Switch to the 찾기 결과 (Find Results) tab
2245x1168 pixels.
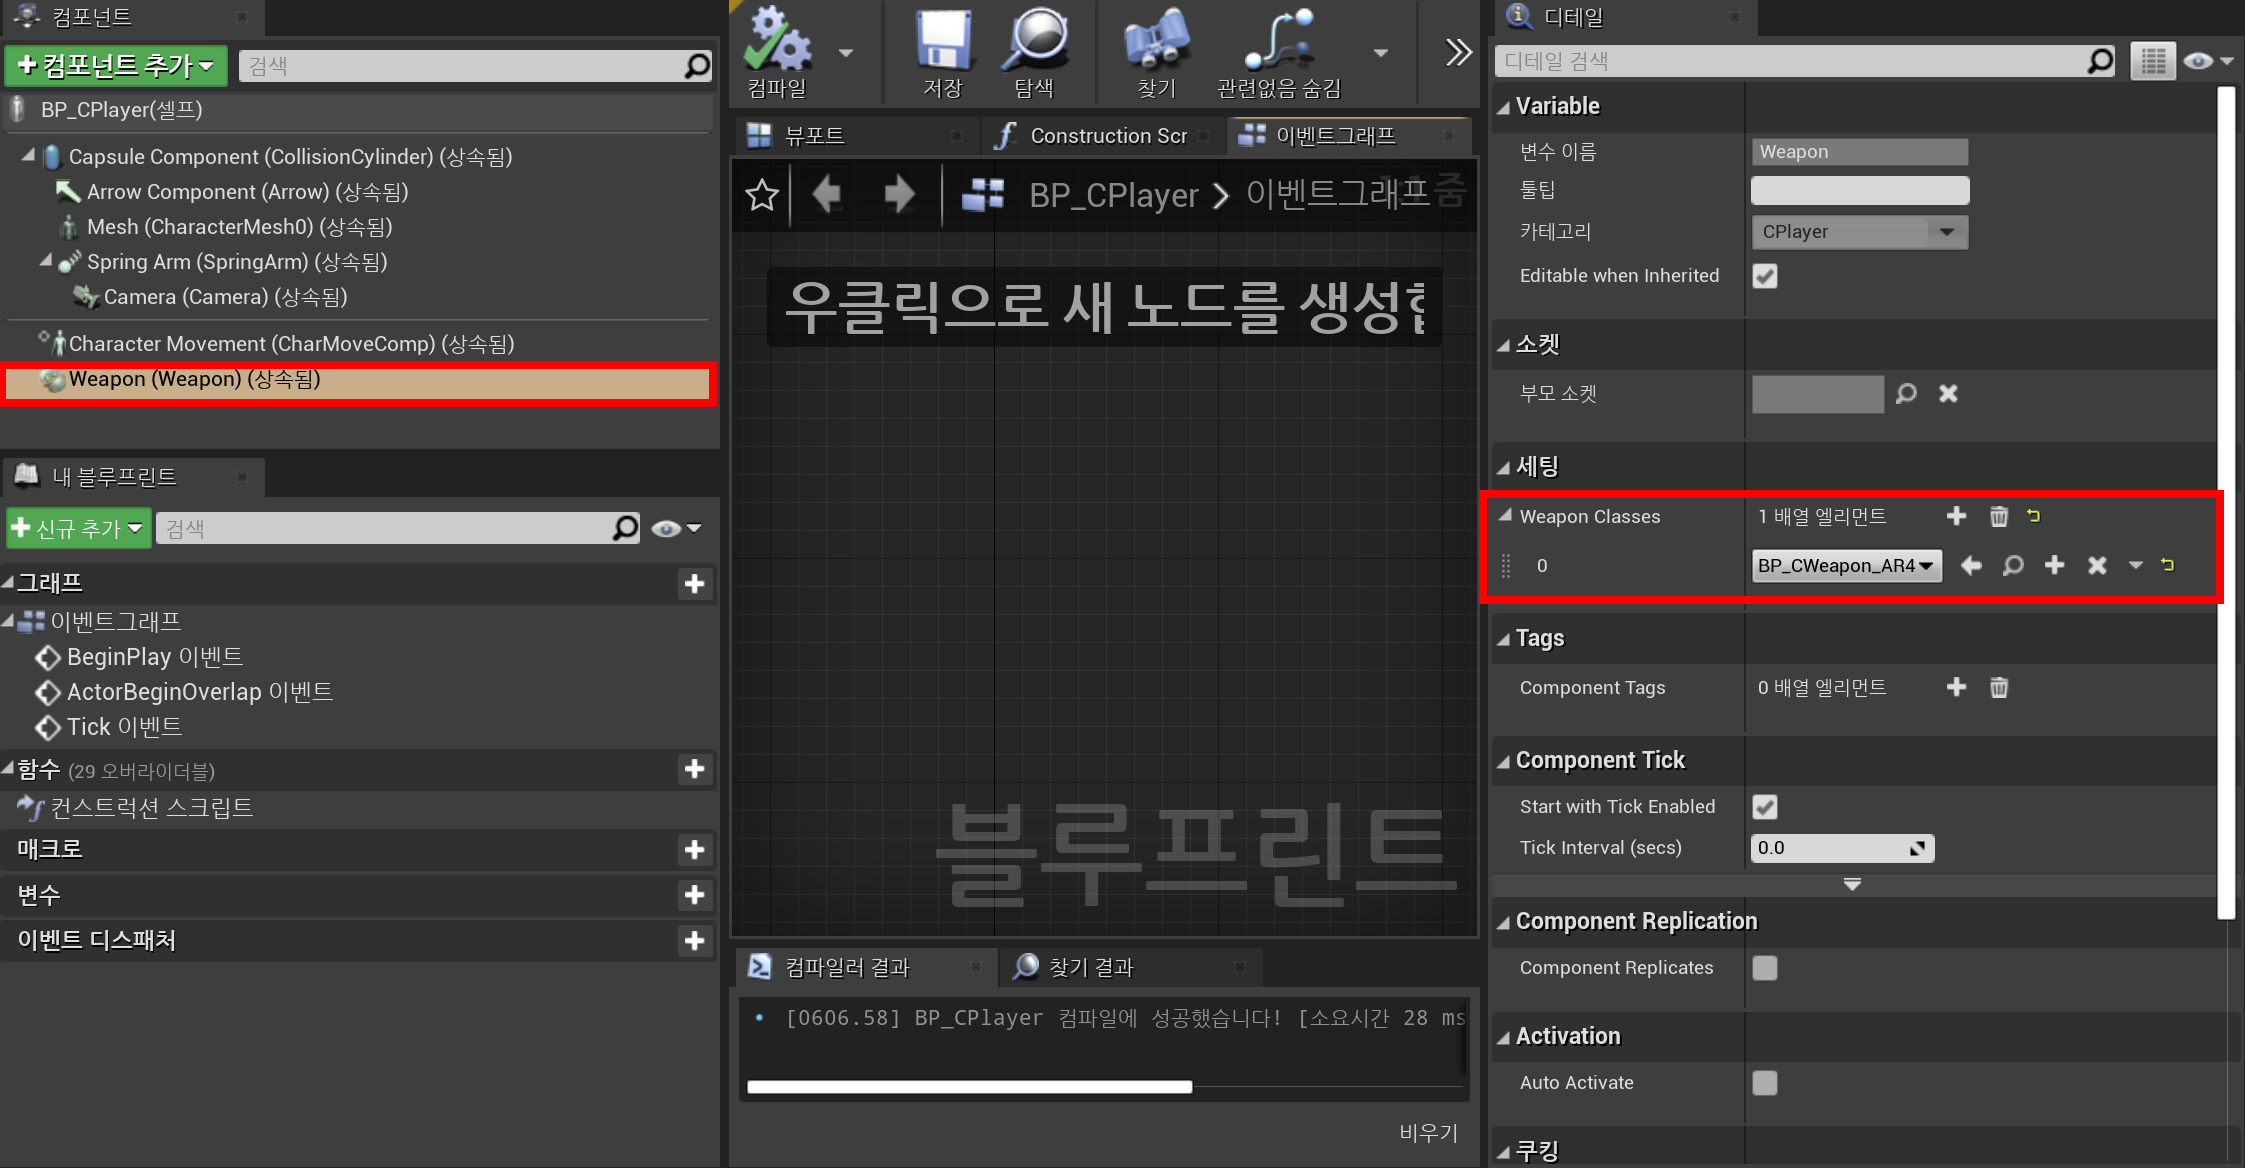coord(1090,967)
